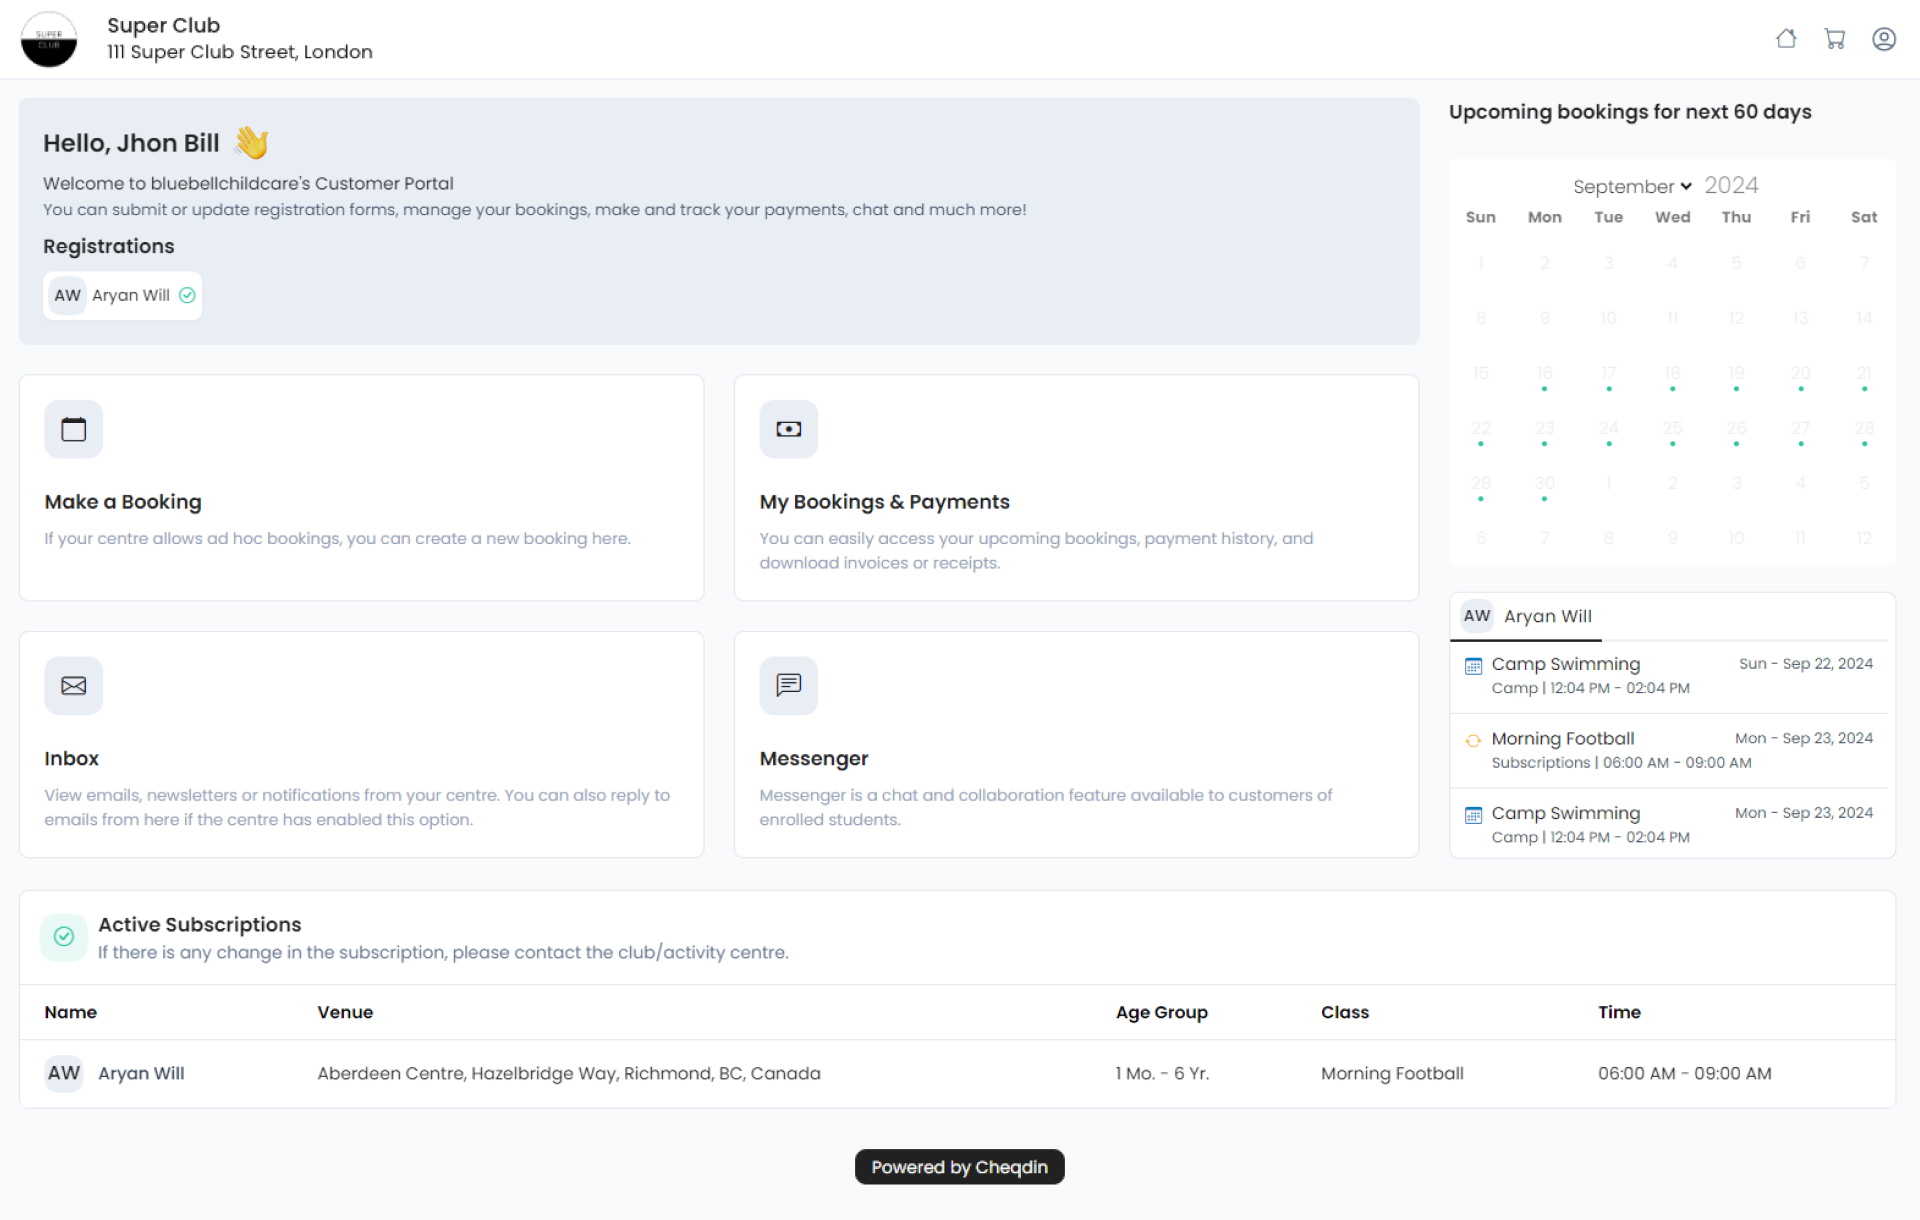
Task: Click the Venue column header
Action: pos(345,1012)
